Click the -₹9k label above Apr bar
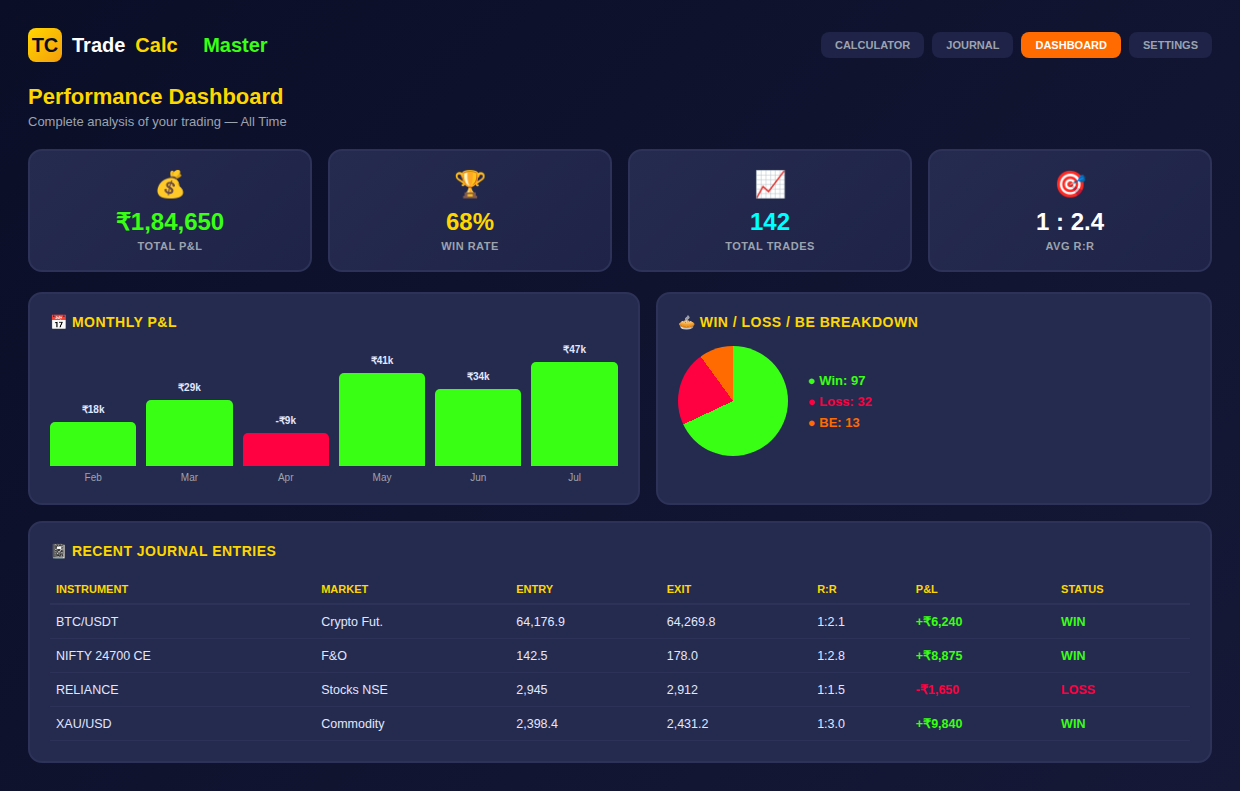Image resolution: width=1240 pixels, height=791 pixels. tap(286, 421)
